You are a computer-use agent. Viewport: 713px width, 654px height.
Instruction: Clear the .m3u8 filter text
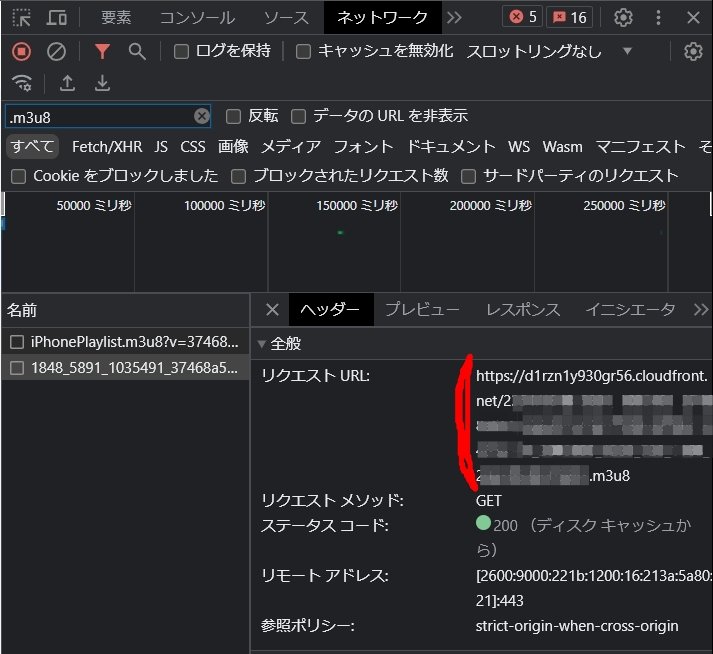[202, 116]
